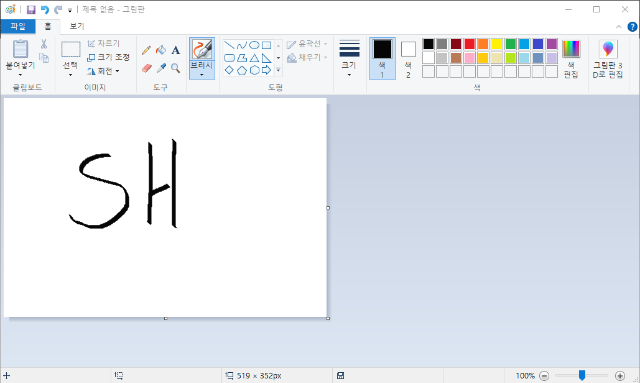Click the Brushes tool icon

pyautogui.click(x=202, y=49)
